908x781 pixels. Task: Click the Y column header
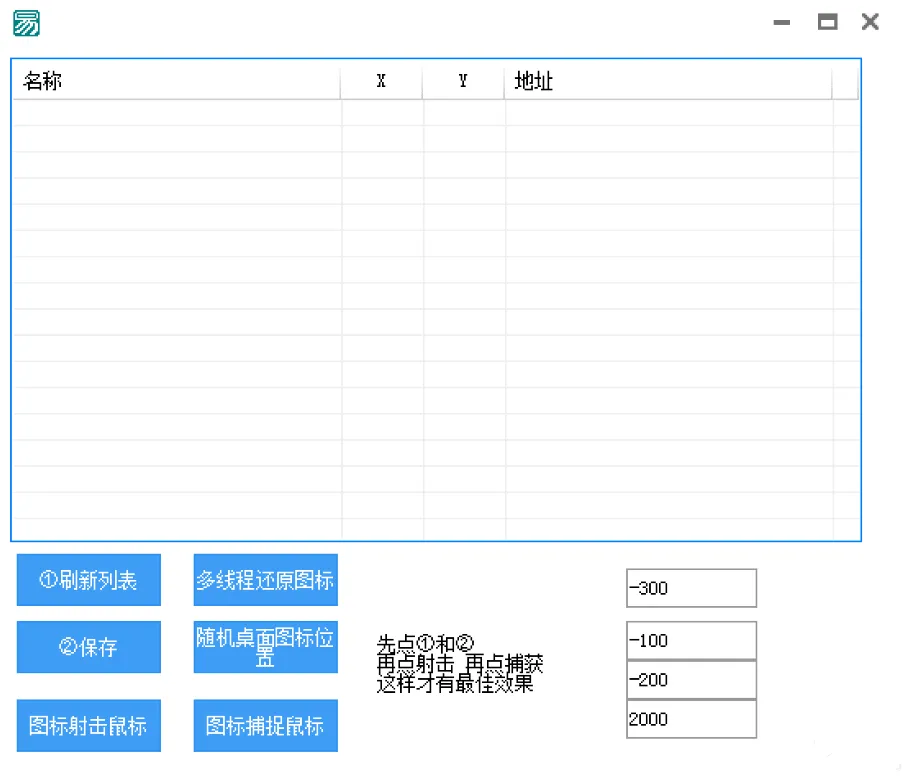[x=462, y=82]
